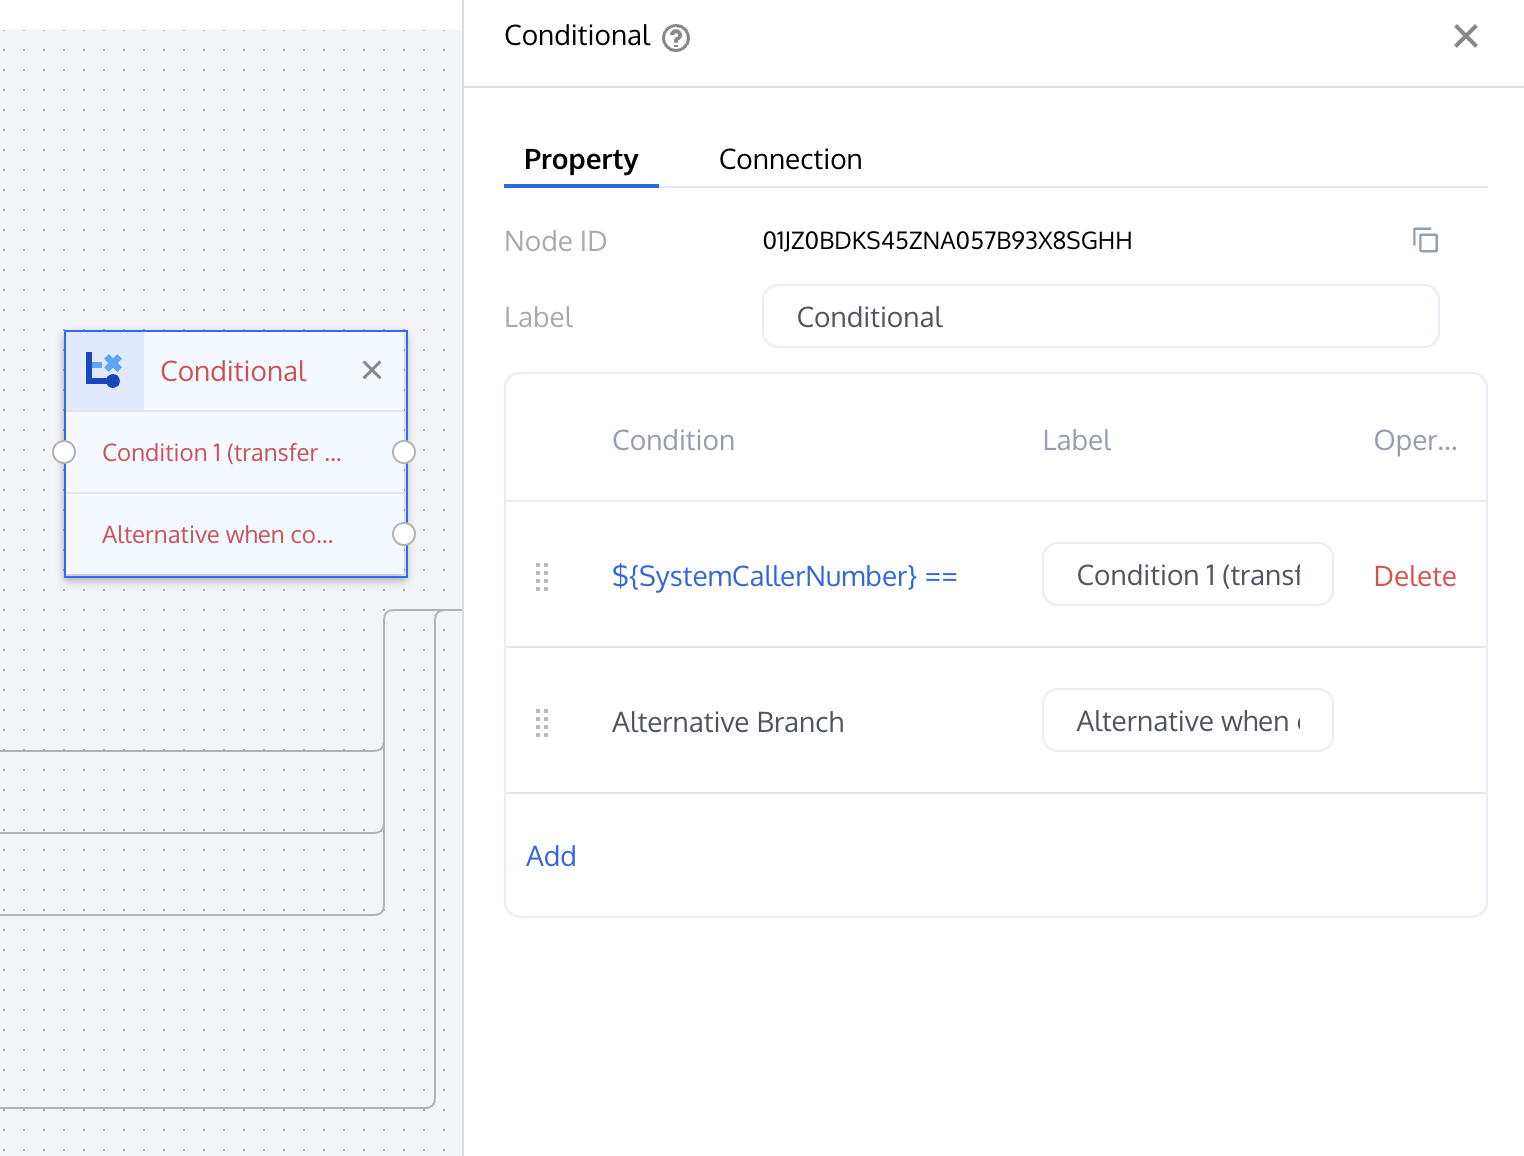Screen dimensions: 1524x1156
Task: Click the help icon beside Conditional title
Action: coord(677,38)
